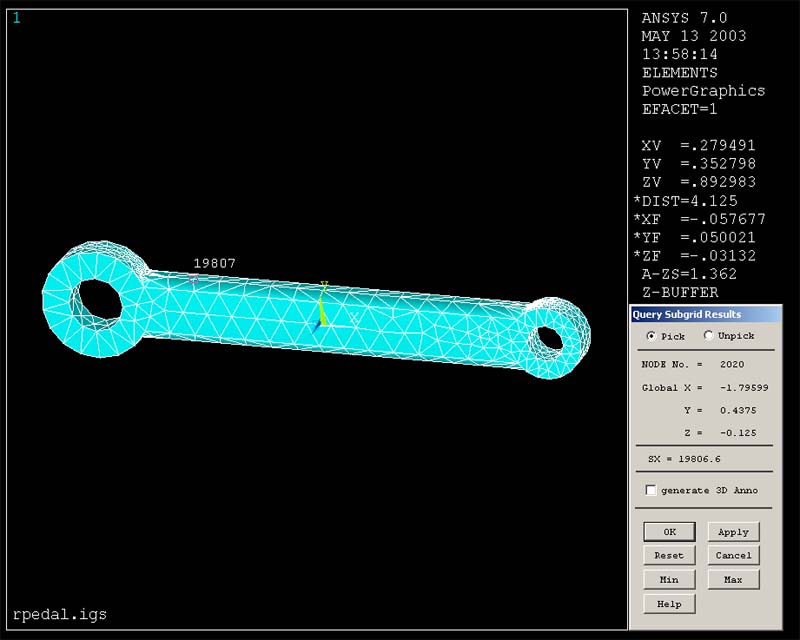800x640 pixels.
Task: Click the ANSYS 7.0 version text
Action: (684, 18)
